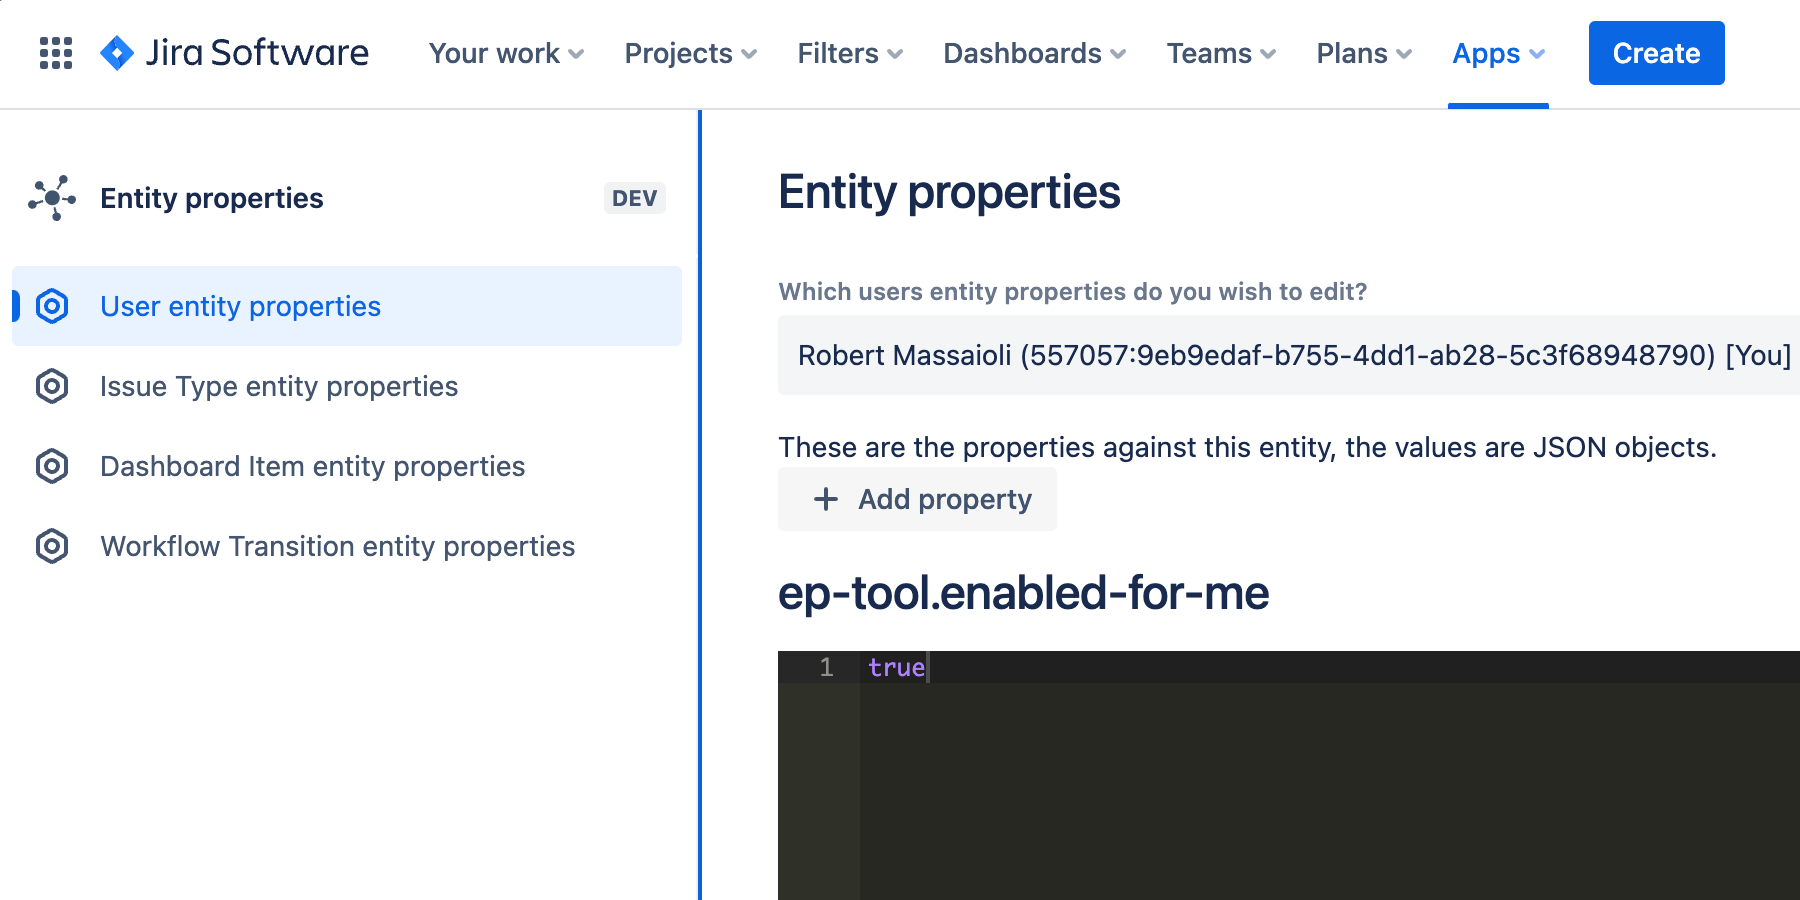
Task: Click the DEV badge in sidebar
Action: point(635,198)
